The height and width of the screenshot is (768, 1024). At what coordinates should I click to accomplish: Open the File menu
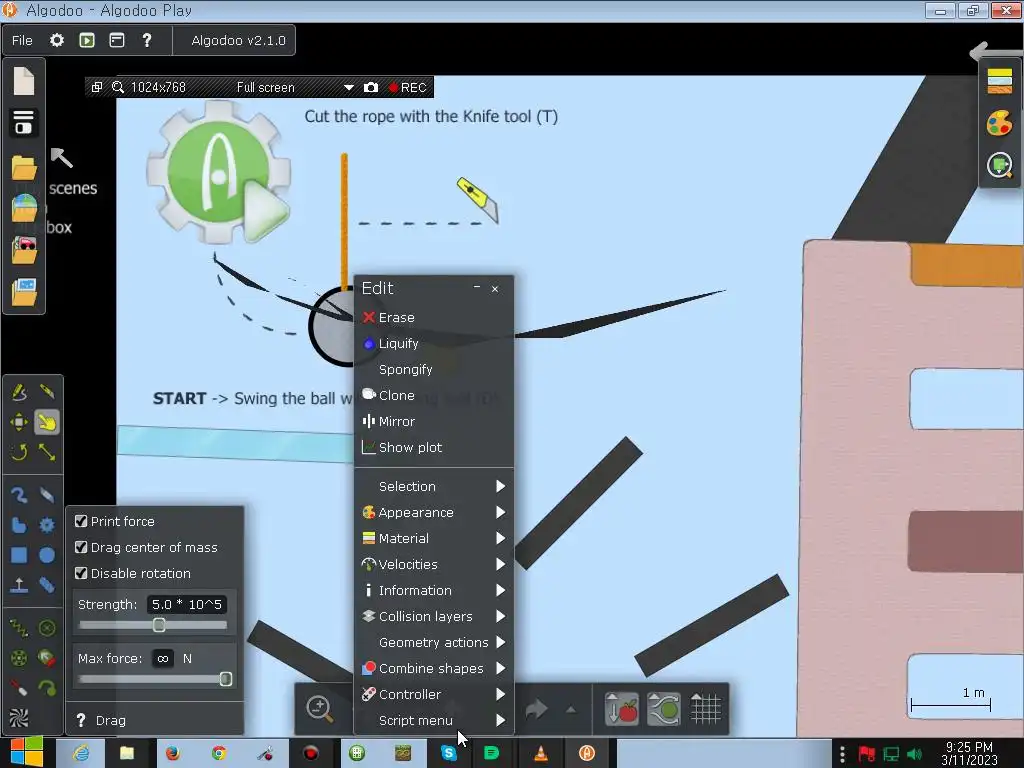tap(22, 40)
